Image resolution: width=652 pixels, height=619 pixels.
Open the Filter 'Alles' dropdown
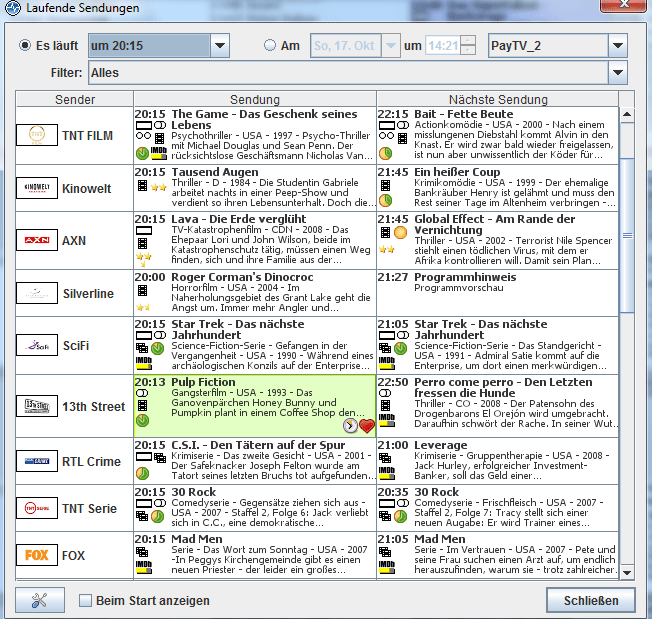click(x=617, y=73)
